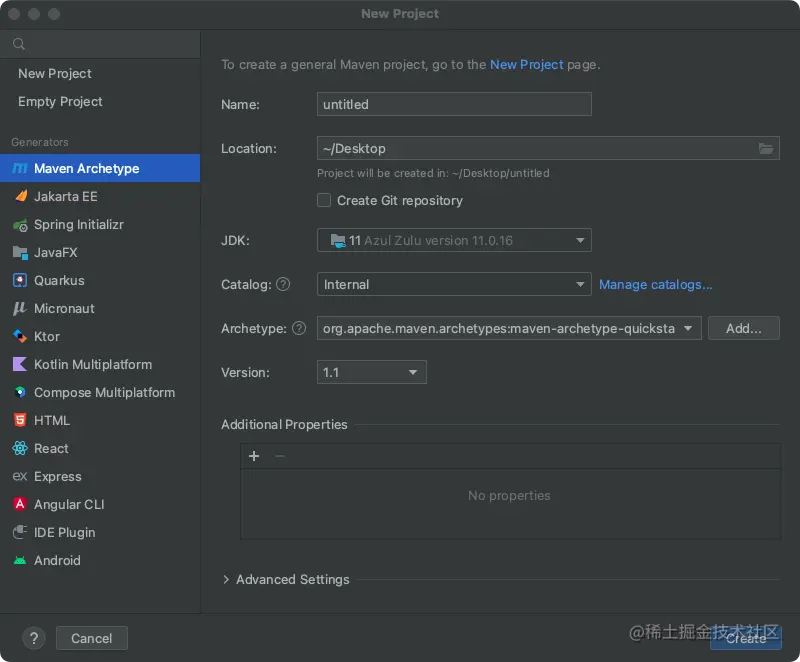Select HTML generator row

click(100, 420)
